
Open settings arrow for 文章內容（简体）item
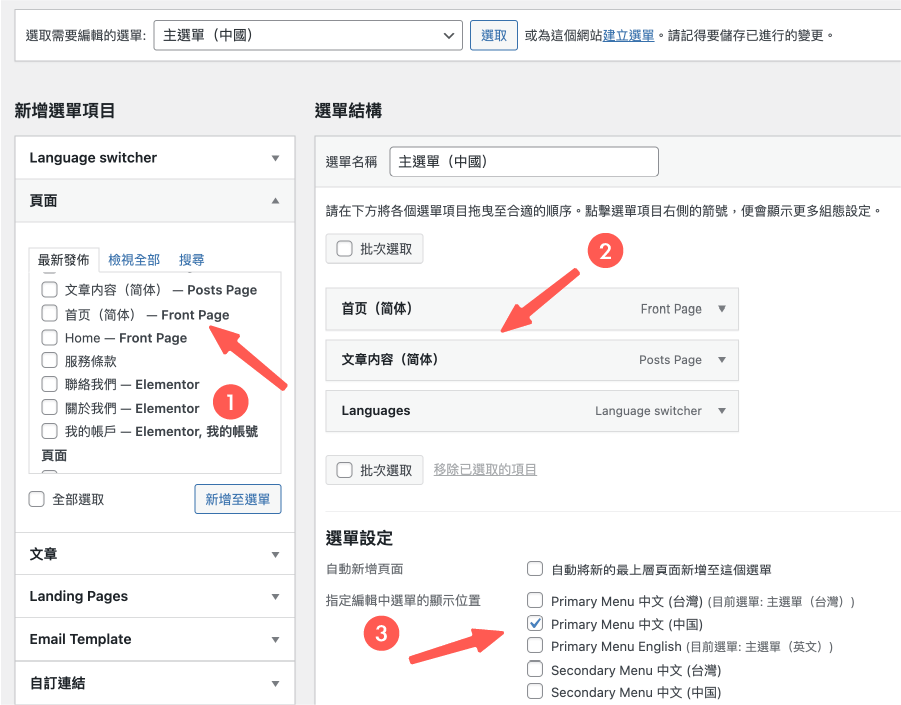tap(722, 360)
